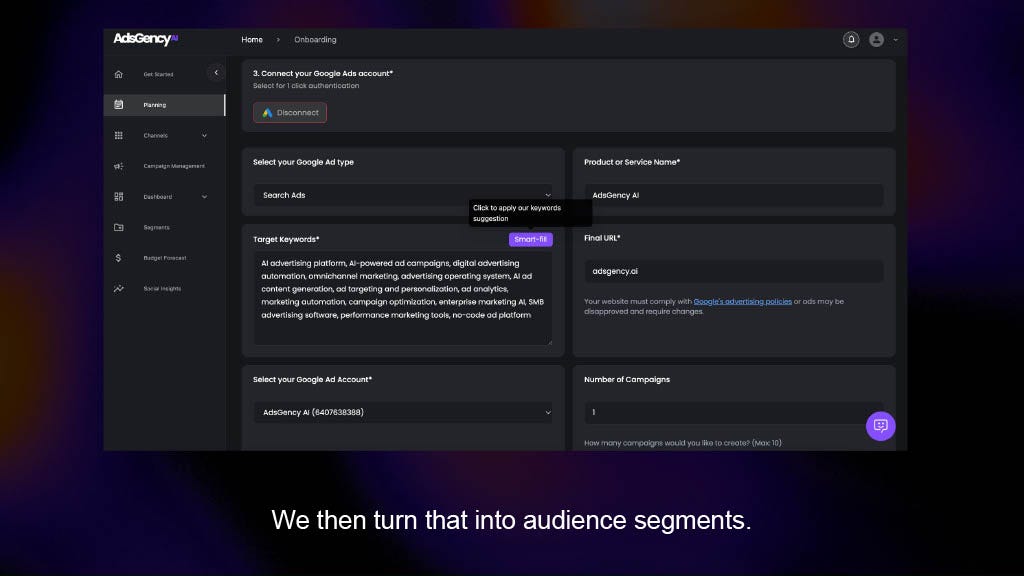Click the Planning calendar icon in sidebar
This screenshot has width=1024, height=576.
[119, 105]
